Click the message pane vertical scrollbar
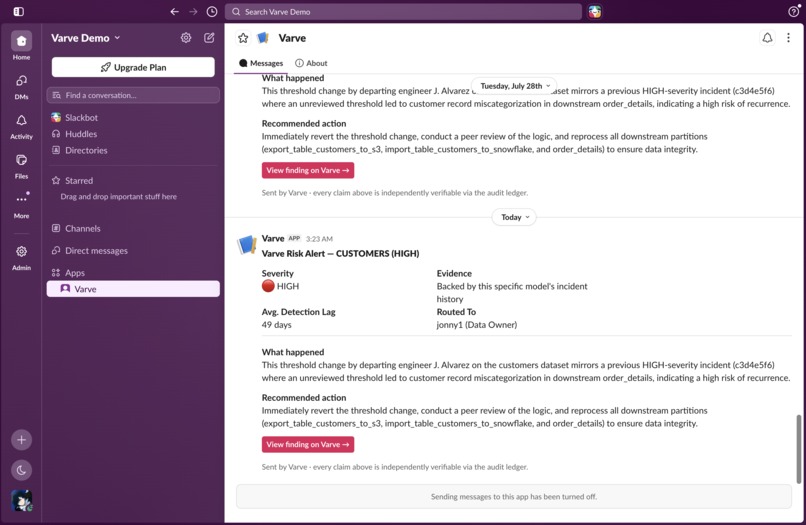 coord(798,449)
